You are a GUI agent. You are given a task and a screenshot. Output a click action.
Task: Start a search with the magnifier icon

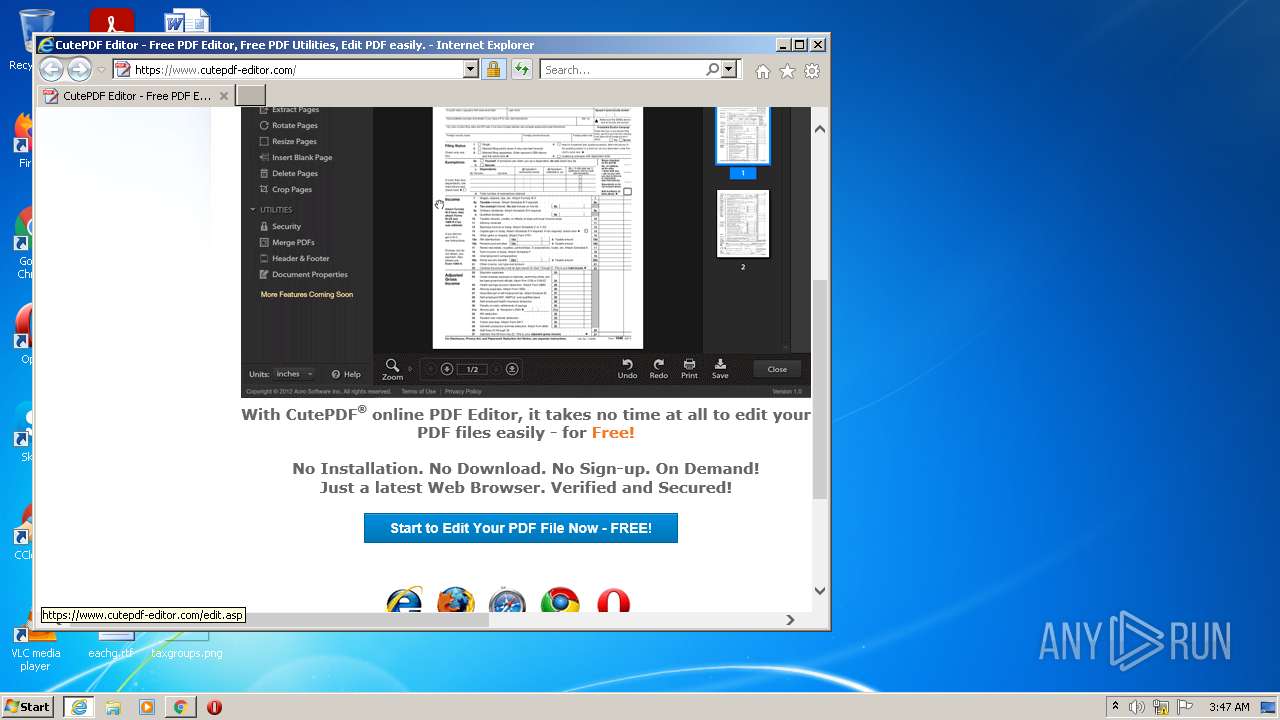712,69
